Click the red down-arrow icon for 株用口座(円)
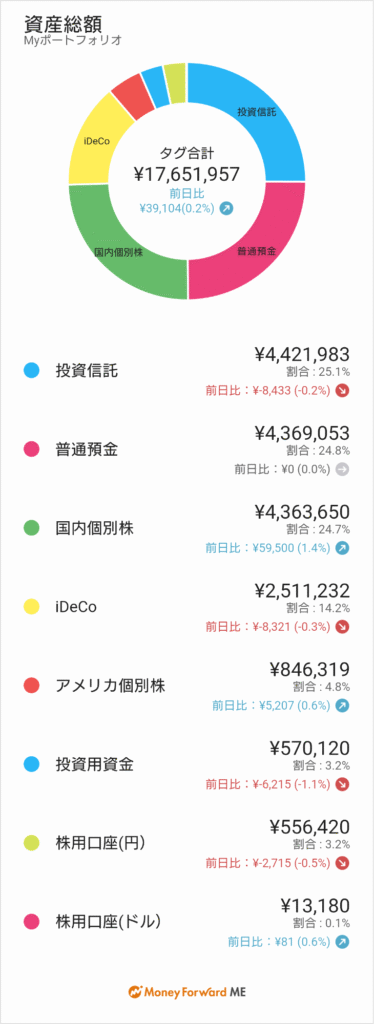 343,863
